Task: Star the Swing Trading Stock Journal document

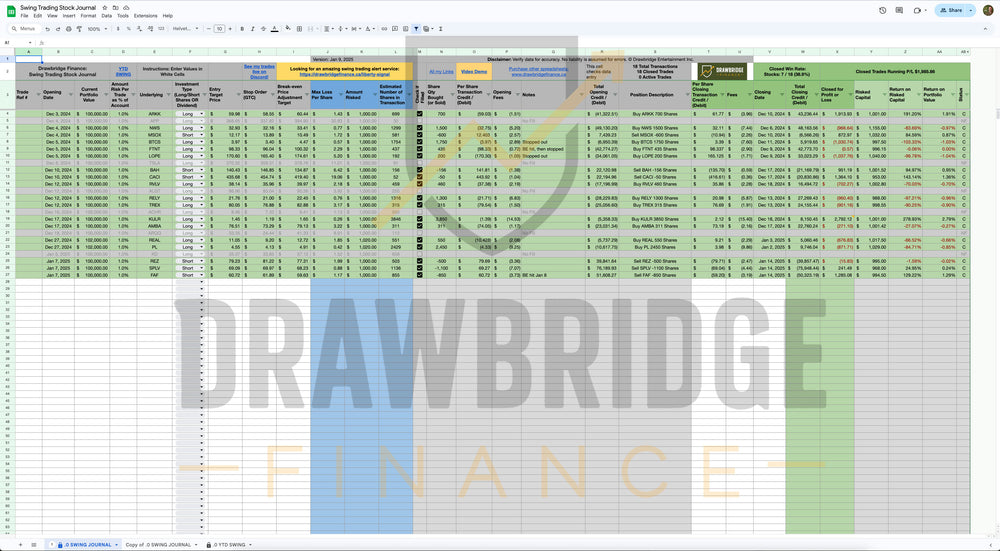Action: 105,8
